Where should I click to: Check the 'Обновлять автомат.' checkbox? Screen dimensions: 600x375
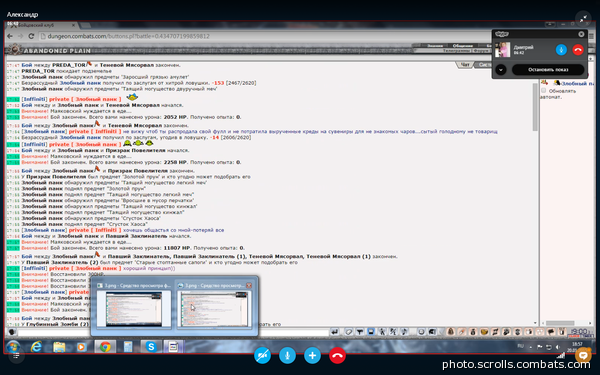tap(543, 91)
